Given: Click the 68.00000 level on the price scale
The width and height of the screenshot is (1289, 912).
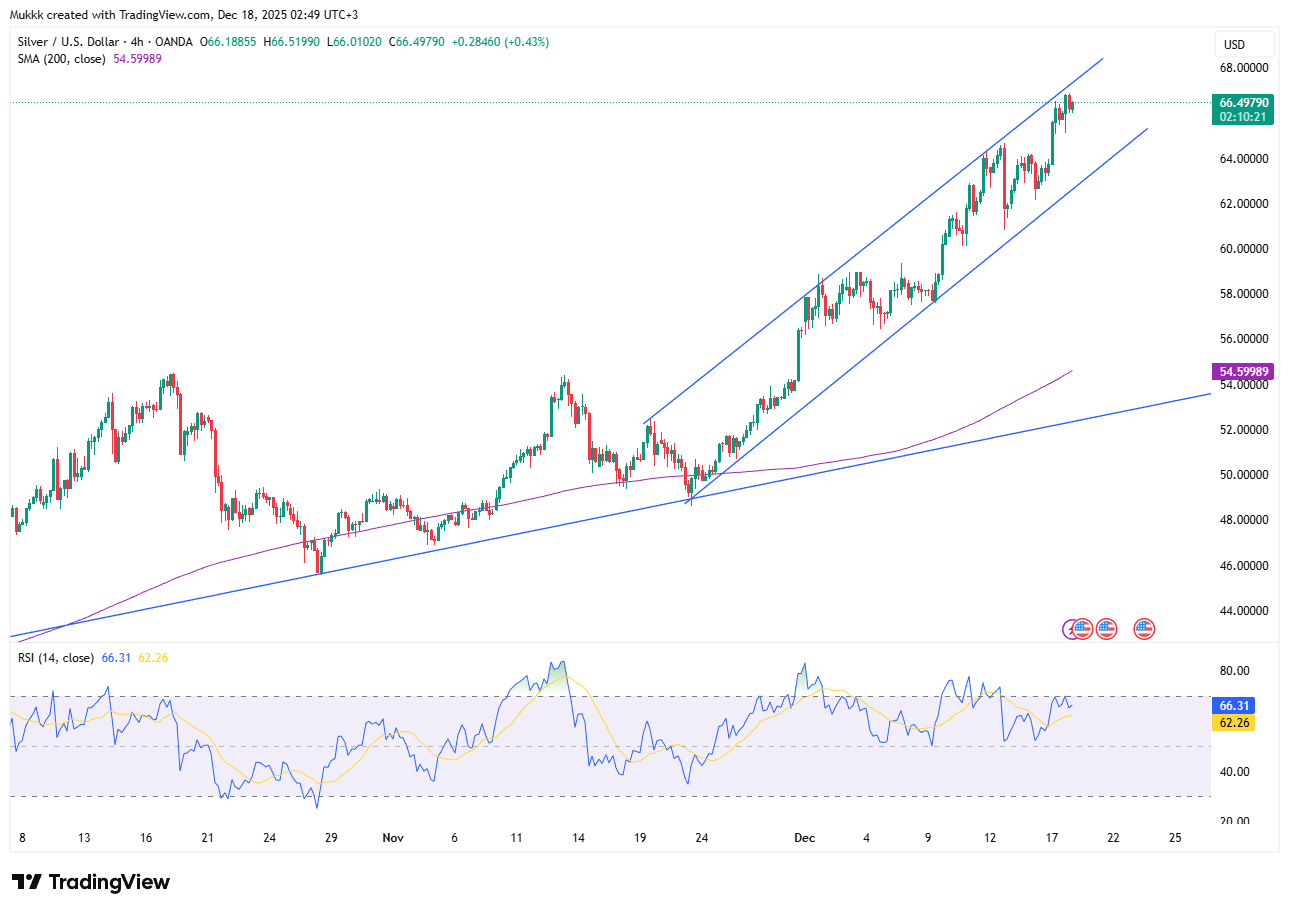Looking at the screenshot, I should pyautogui.click(x=1244, y=68).
